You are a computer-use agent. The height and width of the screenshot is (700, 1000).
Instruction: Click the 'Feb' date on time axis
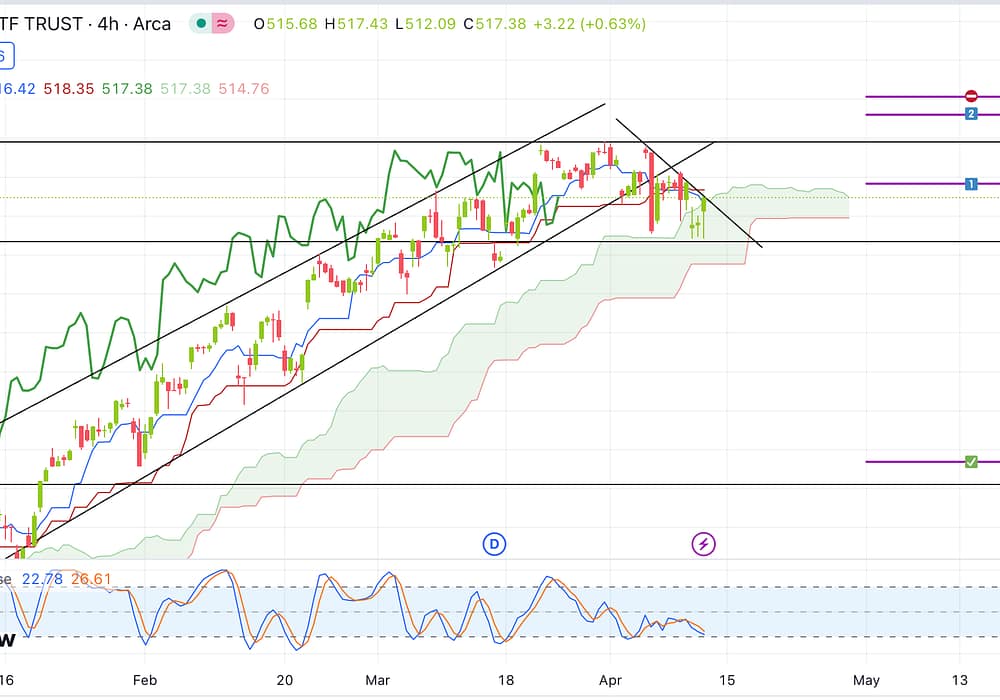pyautogui.click(x=145, y=680)
